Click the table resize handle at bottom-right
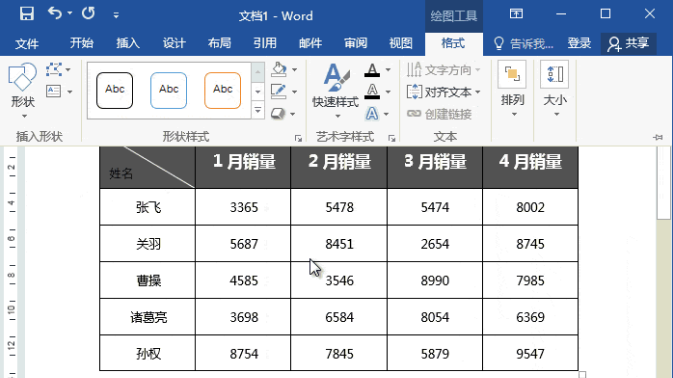 (582, 375)
